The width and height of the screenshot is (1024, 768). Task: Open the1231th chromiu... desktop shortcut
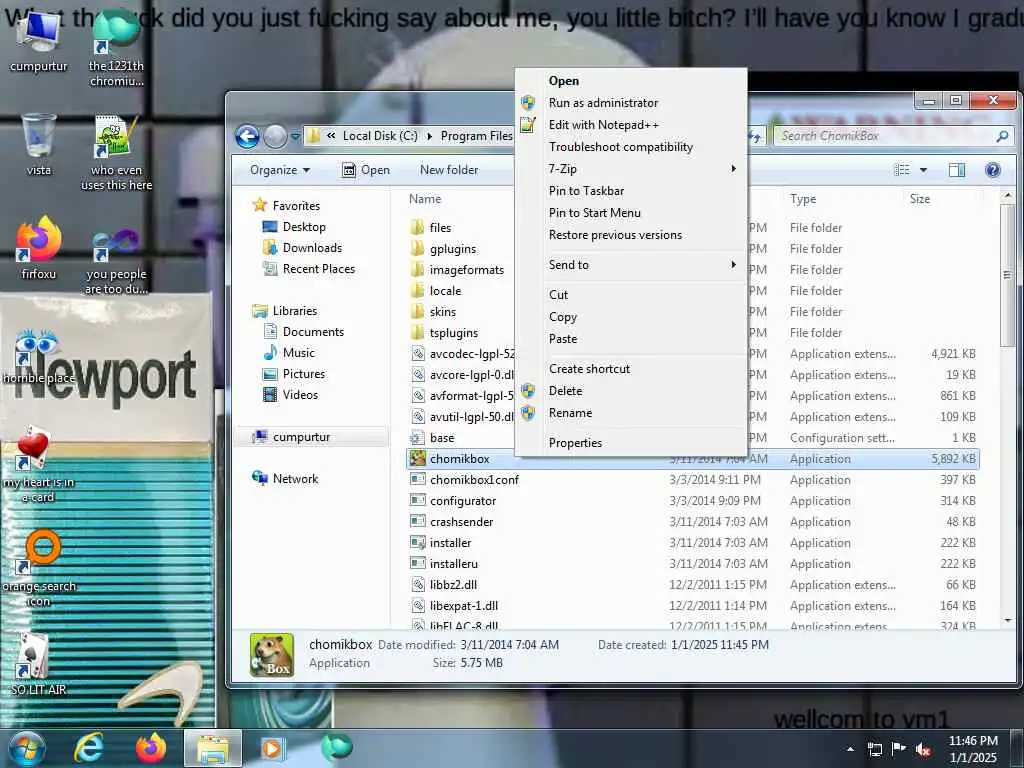tap(116, 49)
